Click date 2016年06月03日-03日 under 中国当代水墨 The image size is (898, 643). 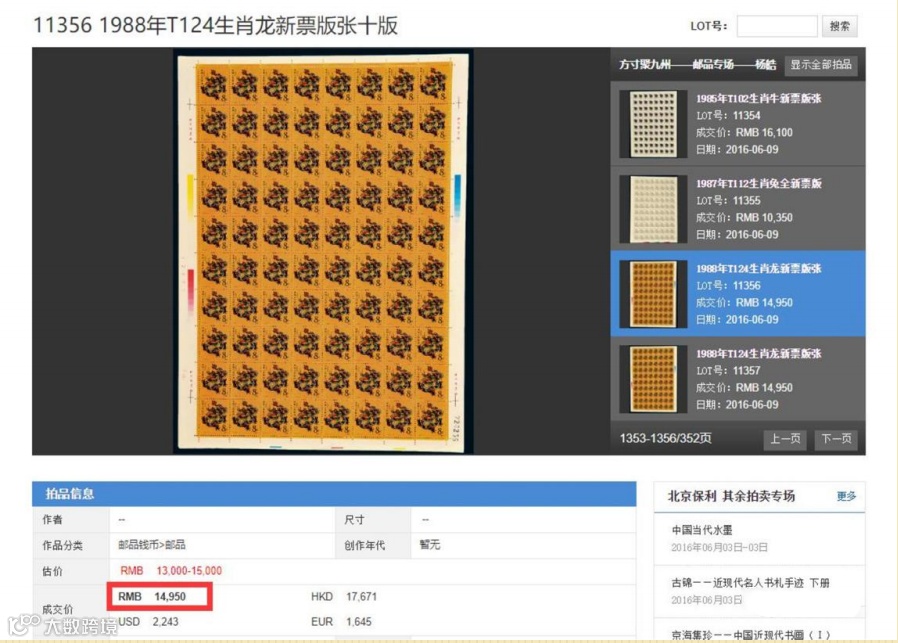(719, 547)
